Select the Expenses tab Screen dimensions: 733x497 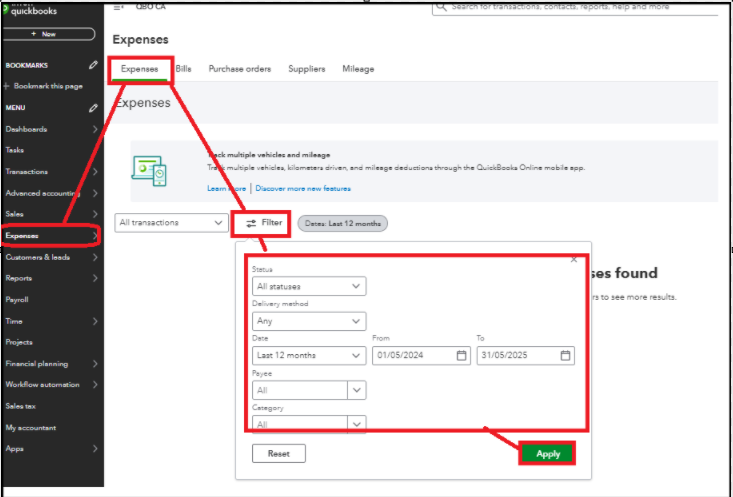(139, 69)
